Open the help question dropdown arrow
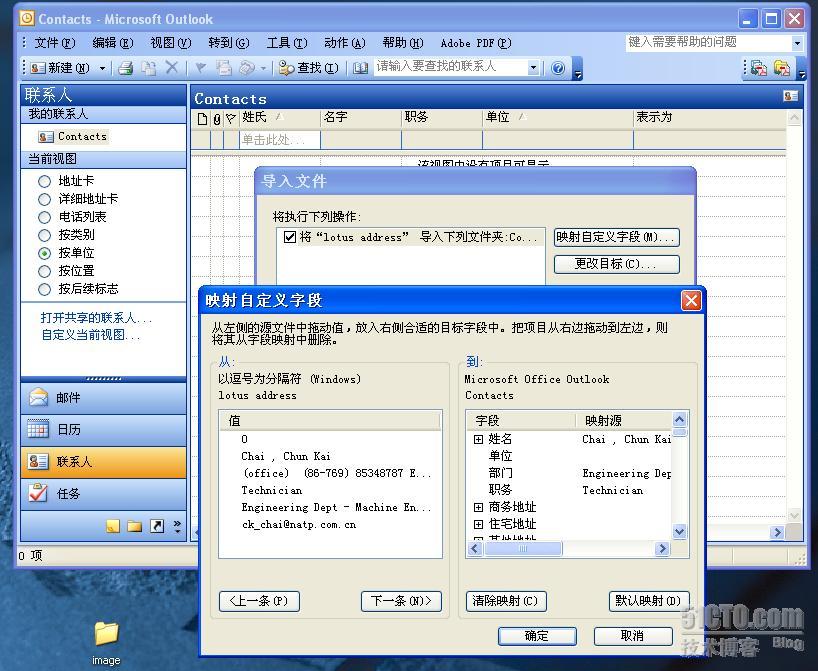 (797, 43)
